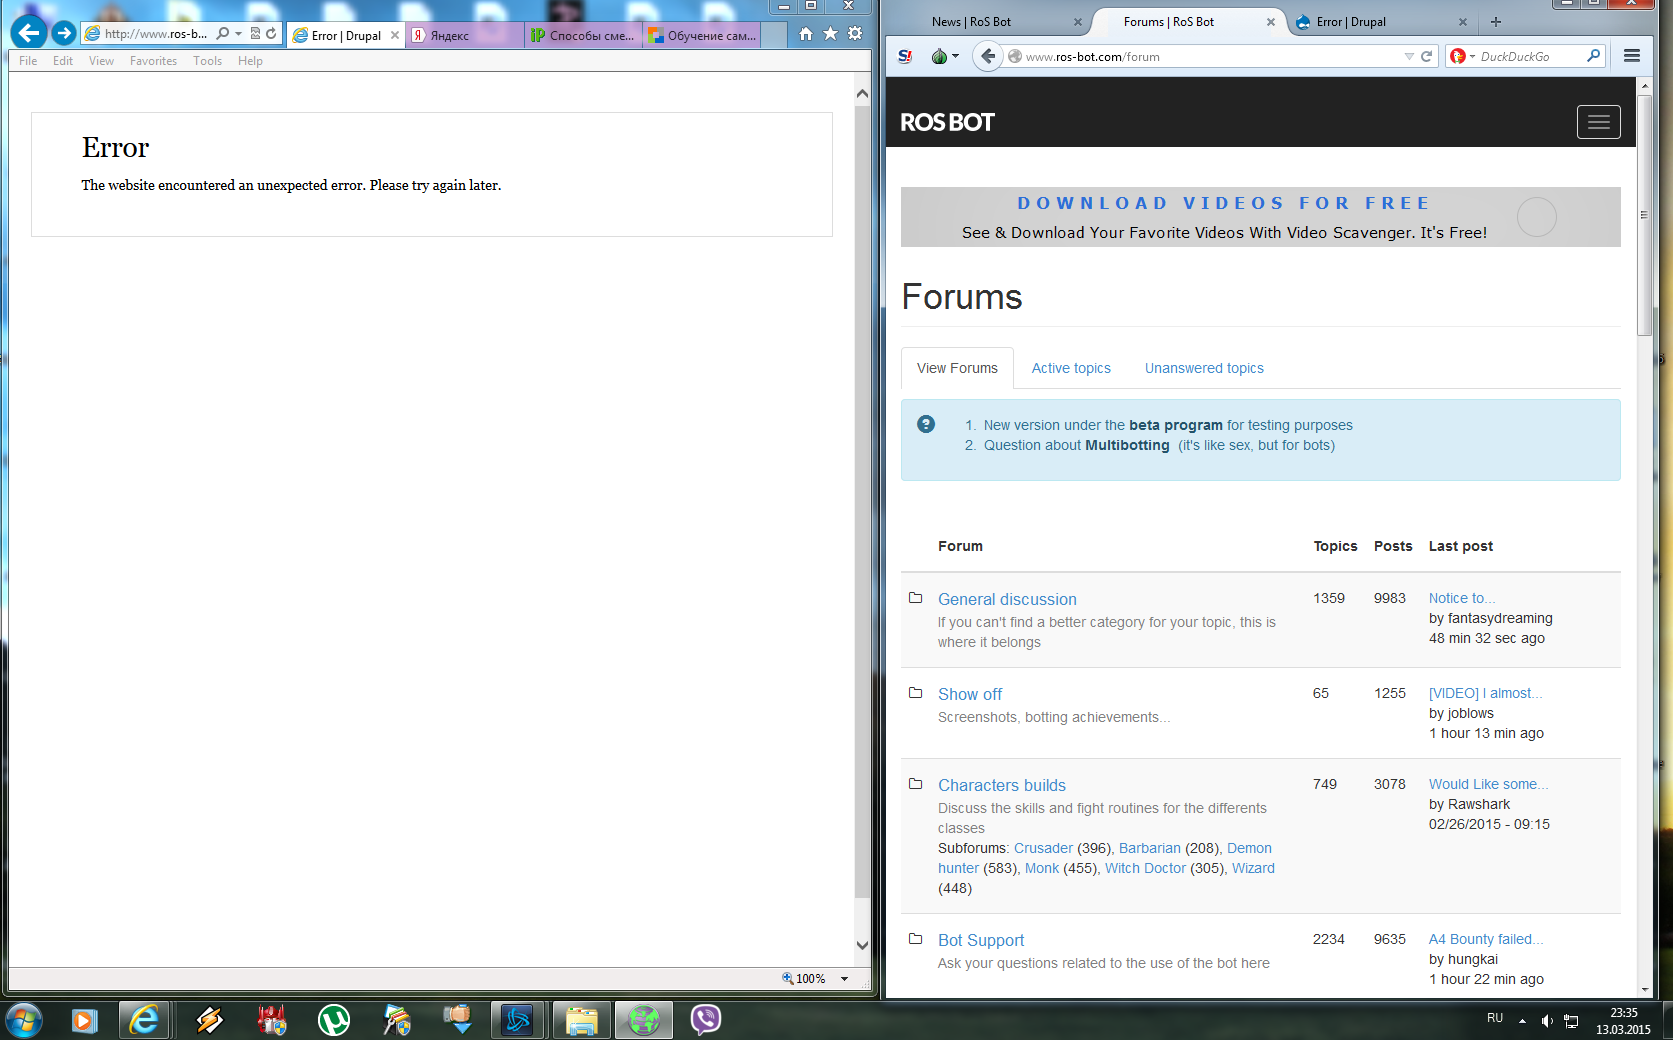Open the Help menu in Internet Explorer

click(x=250, y=61)
